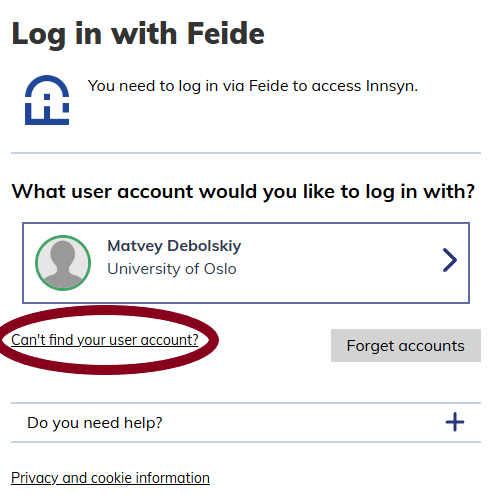Viewport: 490px width, 500px height.
Task: Click the name Matvey Debolskiy in the card
Action: pyautogui.click(x=174, y=246)
